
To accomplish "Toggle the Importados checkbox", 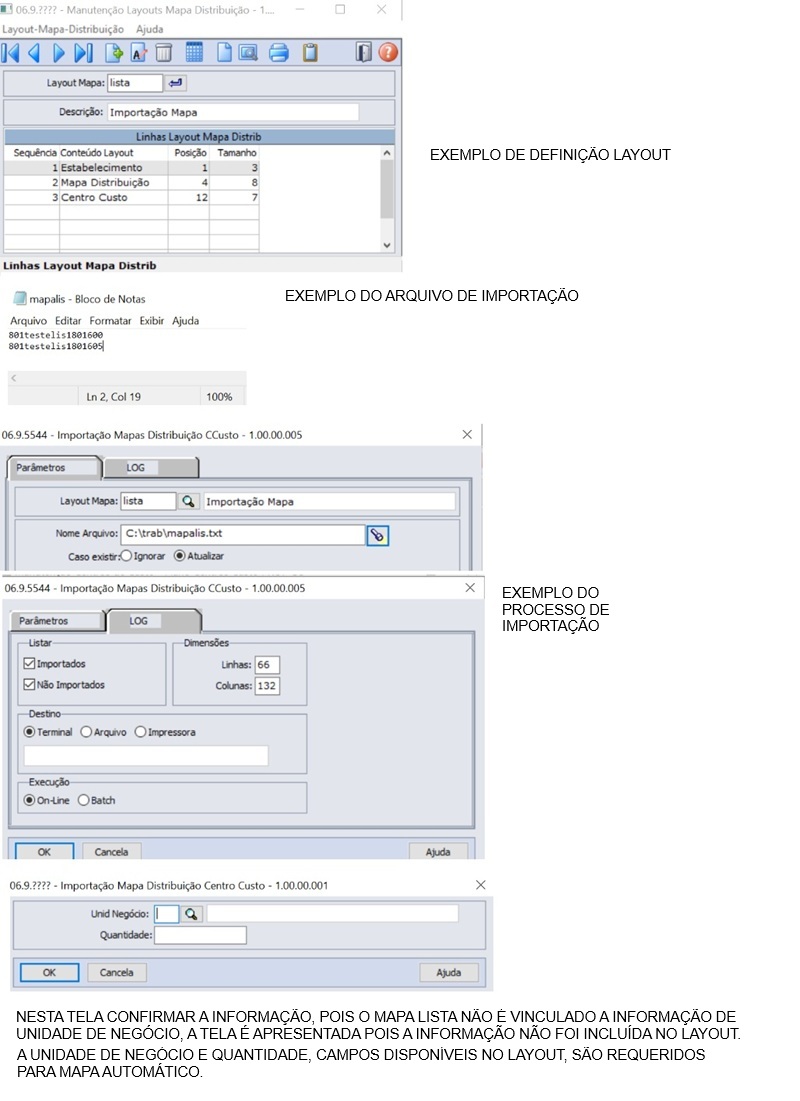I will pyautogui.click(x=29, y=664).
